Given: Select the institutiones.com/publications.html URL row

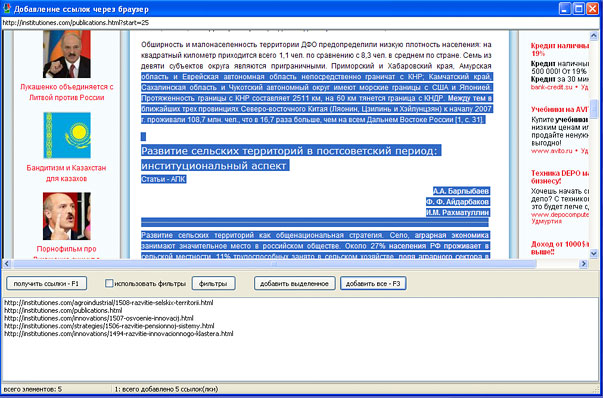Looking at the screenshot, I should [63, 310].
